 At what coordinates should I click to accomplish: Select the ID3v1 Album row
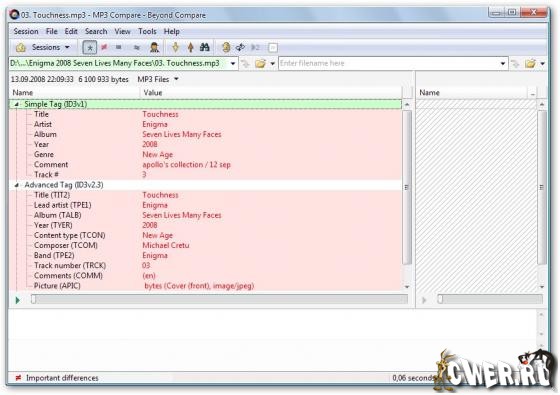coord(205,134)
